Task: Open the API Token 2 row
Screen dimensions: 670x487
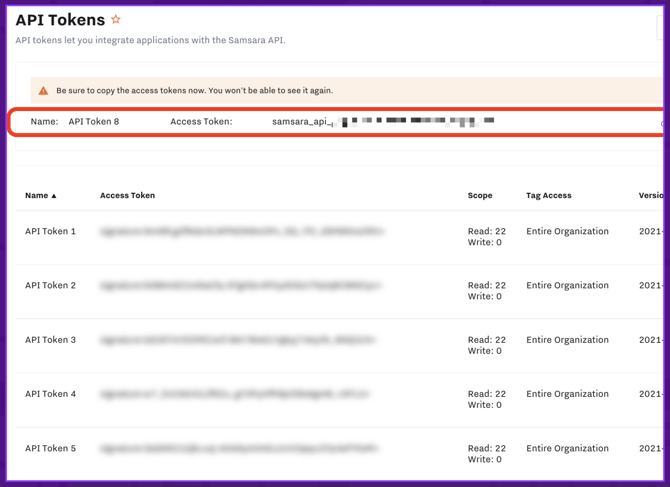Action: [x=50, y=286]
